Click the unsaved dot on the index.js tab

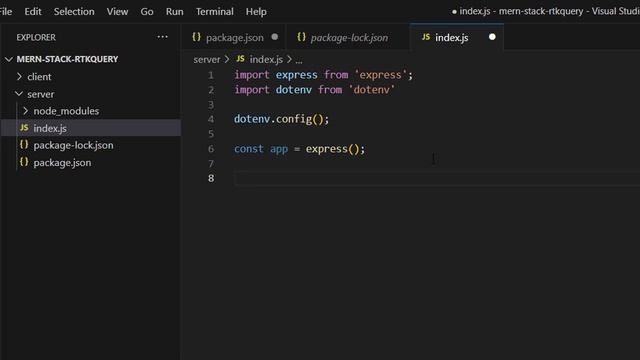[492, 37]
